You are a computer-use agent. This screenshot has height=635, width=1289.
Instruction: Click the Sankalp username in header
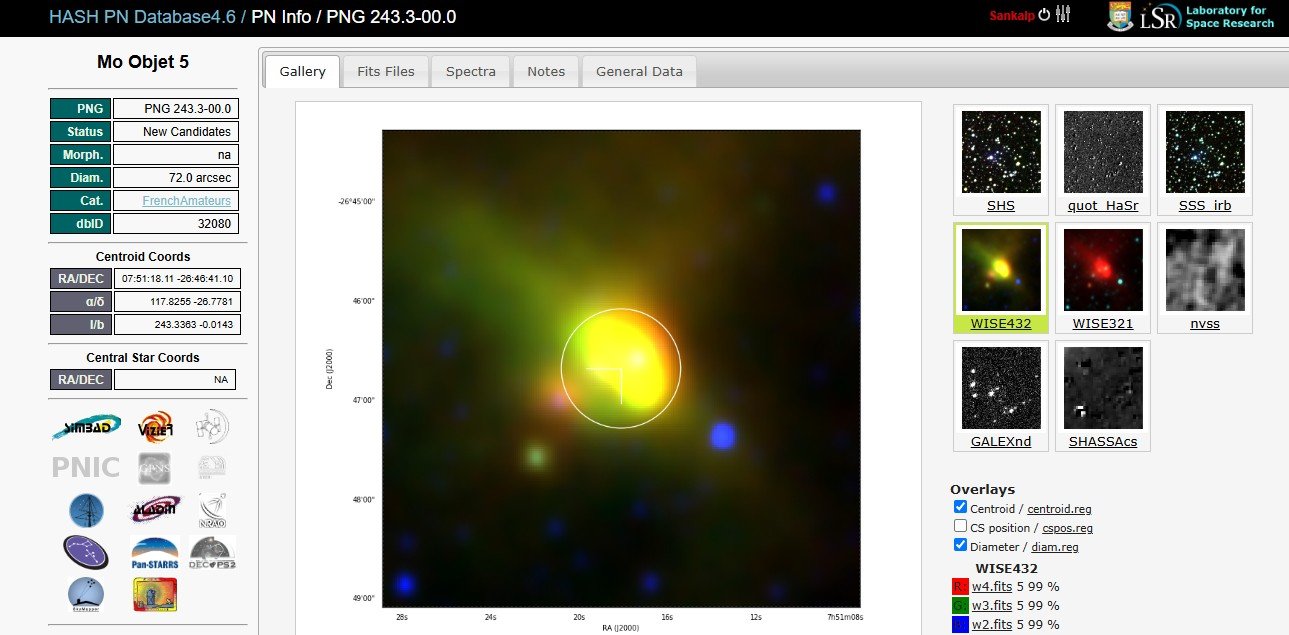point(1012,16)
